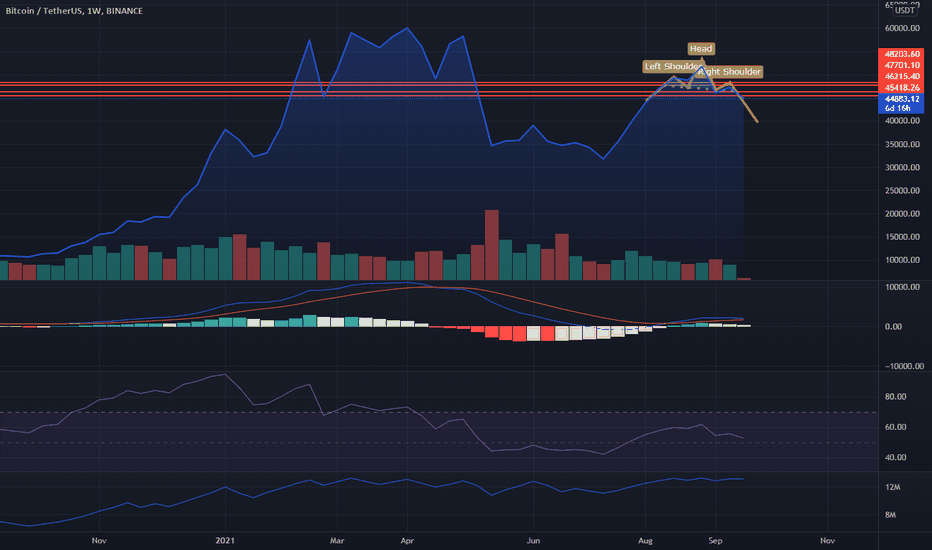The height and width of the screenshot is (550, 932).
Task: Click the red 45418.26 price tag
Action: (x=901, y=88)
